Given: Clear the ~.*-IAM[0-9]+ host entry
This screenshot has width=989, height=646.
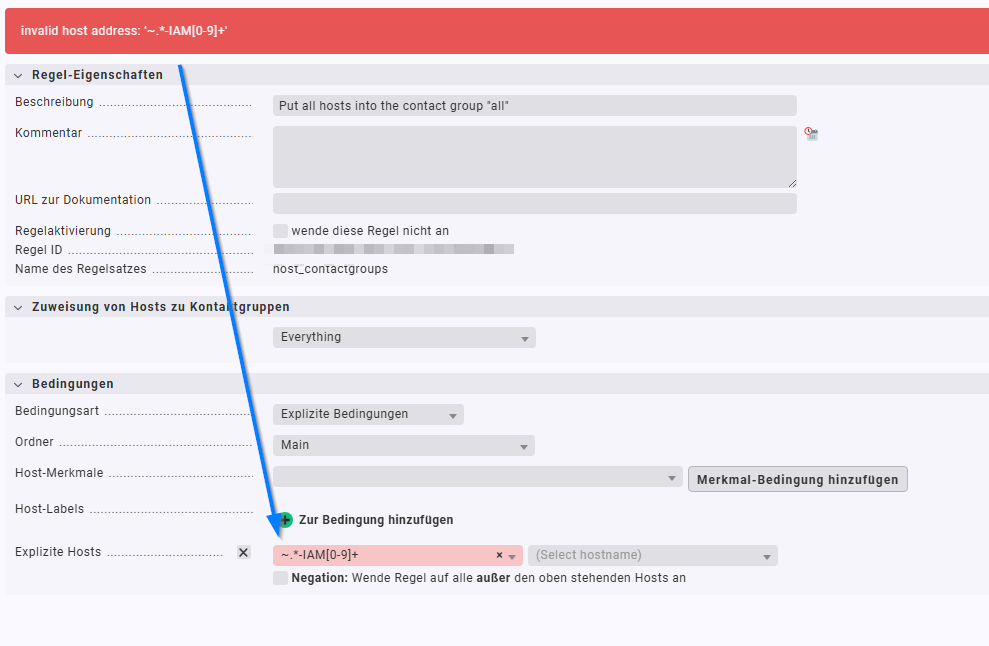Looking at the screenshot, I should (499, 556).
